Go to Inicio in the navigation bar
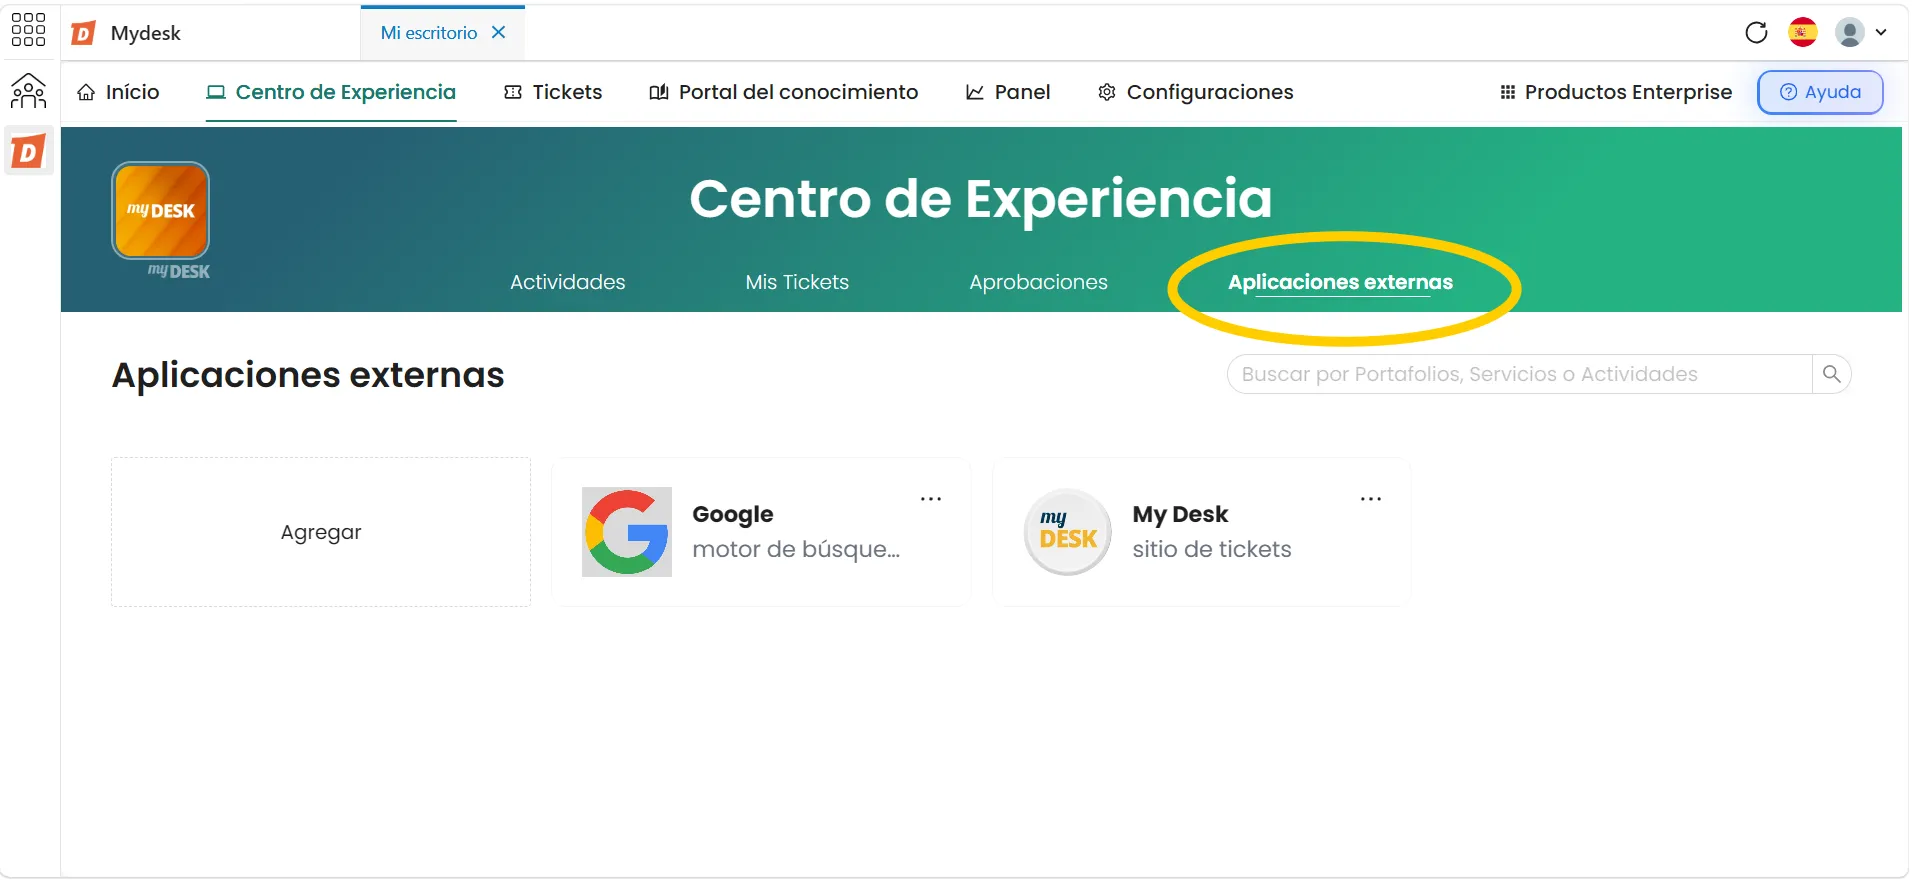The image size is (1912, 880). tap(118, 92)
